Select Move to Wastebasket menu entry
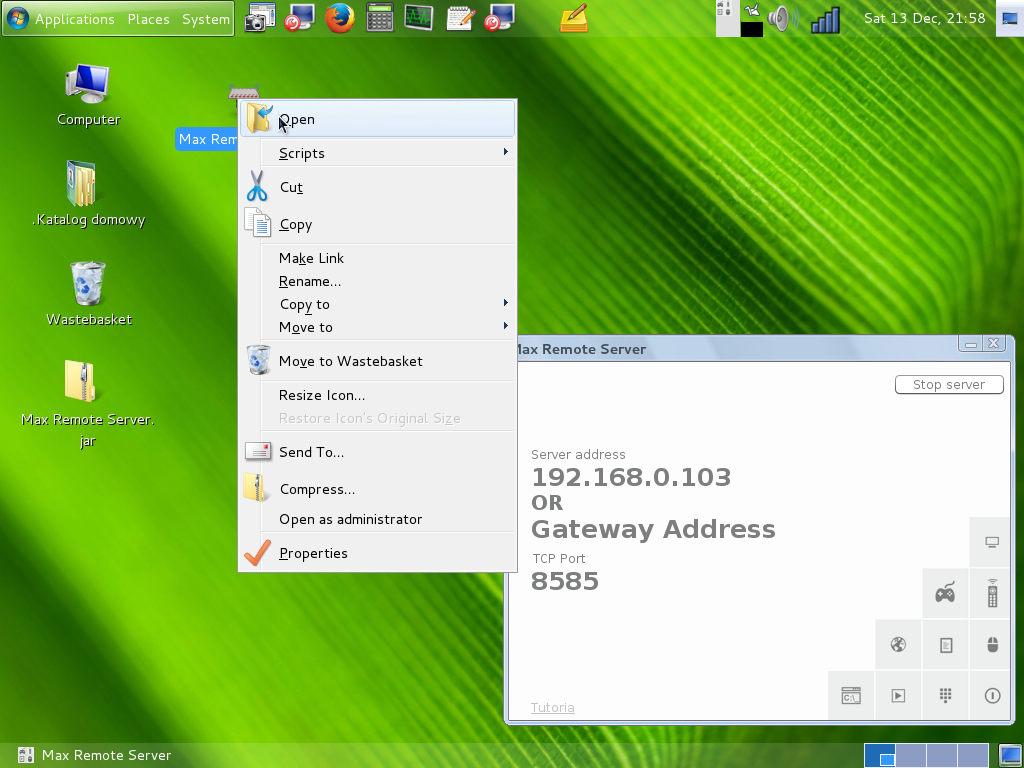This screenshot has height=768, width=1024. click(350, 361)
